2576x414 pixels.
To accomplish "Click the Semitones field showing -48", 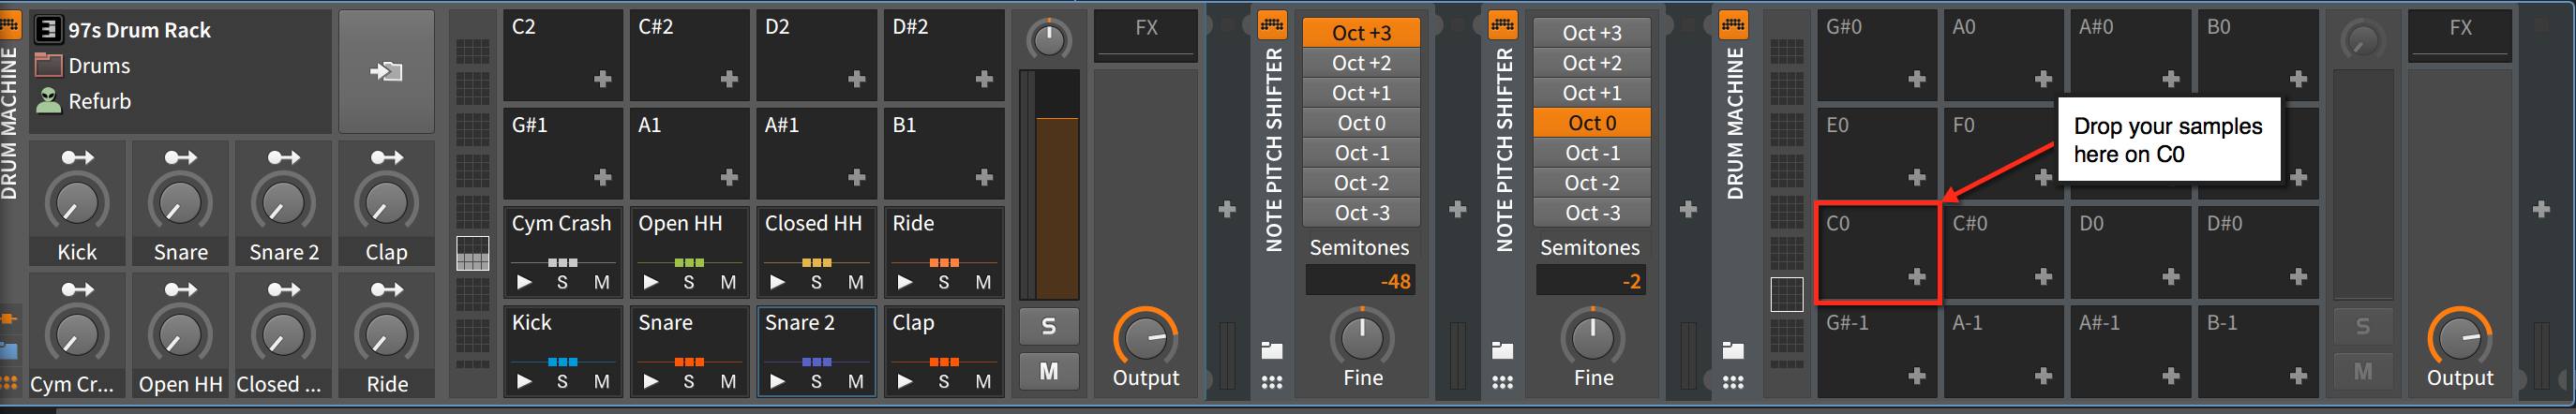I will pos(1360,281).
